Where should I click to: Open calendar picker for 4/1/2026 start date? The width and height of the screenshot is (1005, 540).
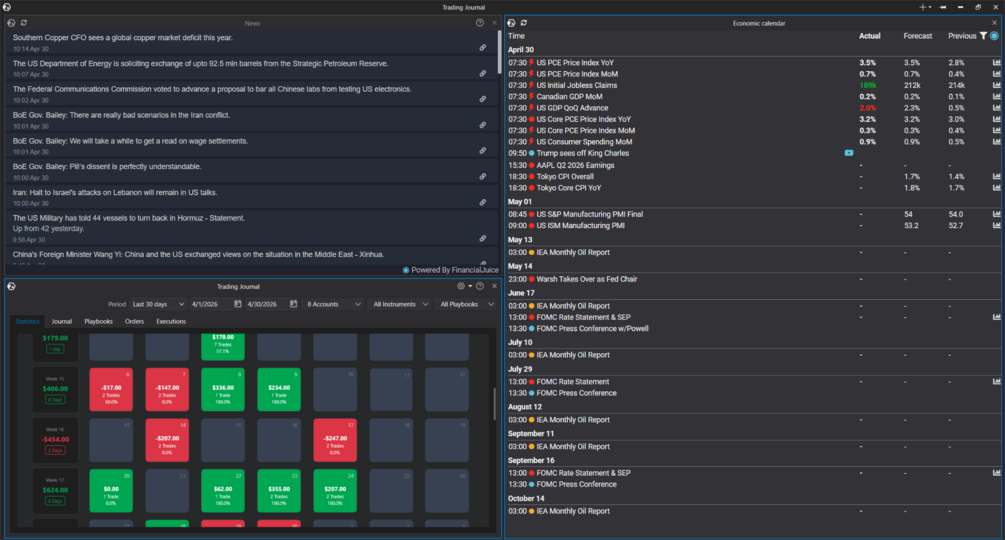pyautogui.click(x=237, y=304)
